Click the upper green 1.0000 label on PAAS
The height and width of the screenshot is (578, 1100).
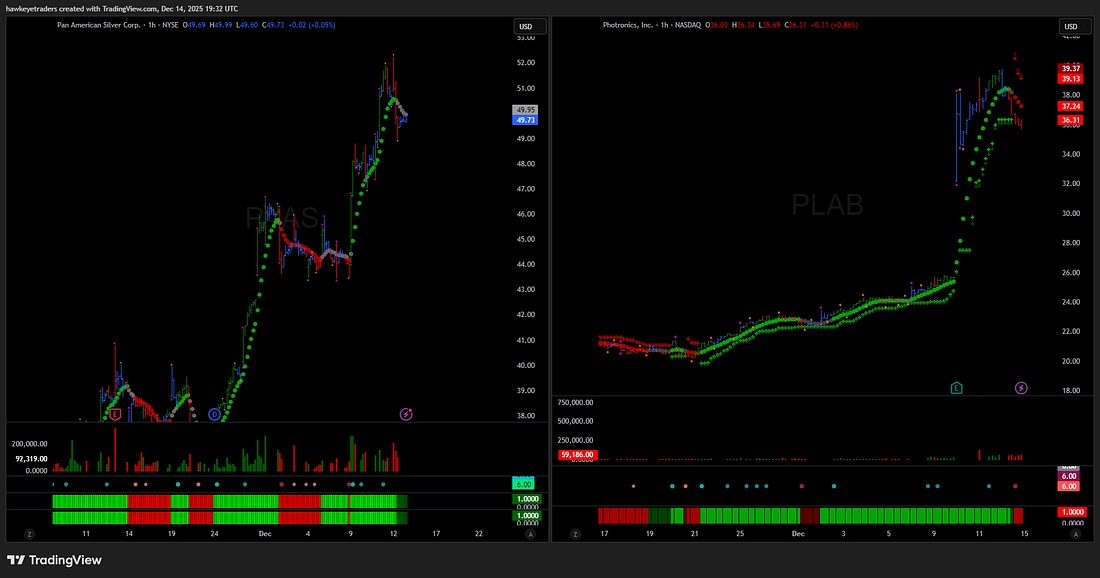point(527,499)
